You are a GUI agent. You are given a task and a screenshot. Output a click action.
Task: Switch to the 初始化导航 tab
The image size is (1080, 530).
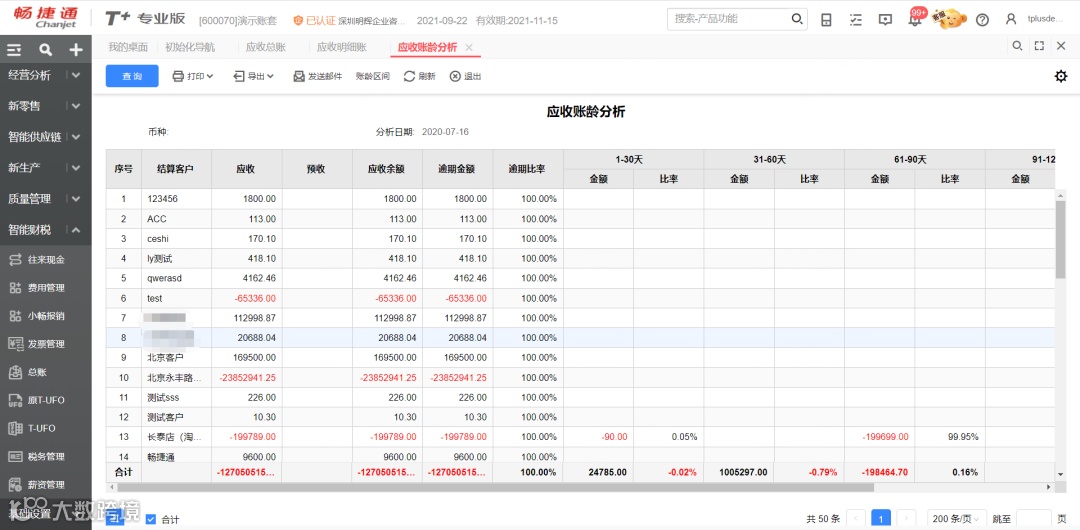[190, 48]
